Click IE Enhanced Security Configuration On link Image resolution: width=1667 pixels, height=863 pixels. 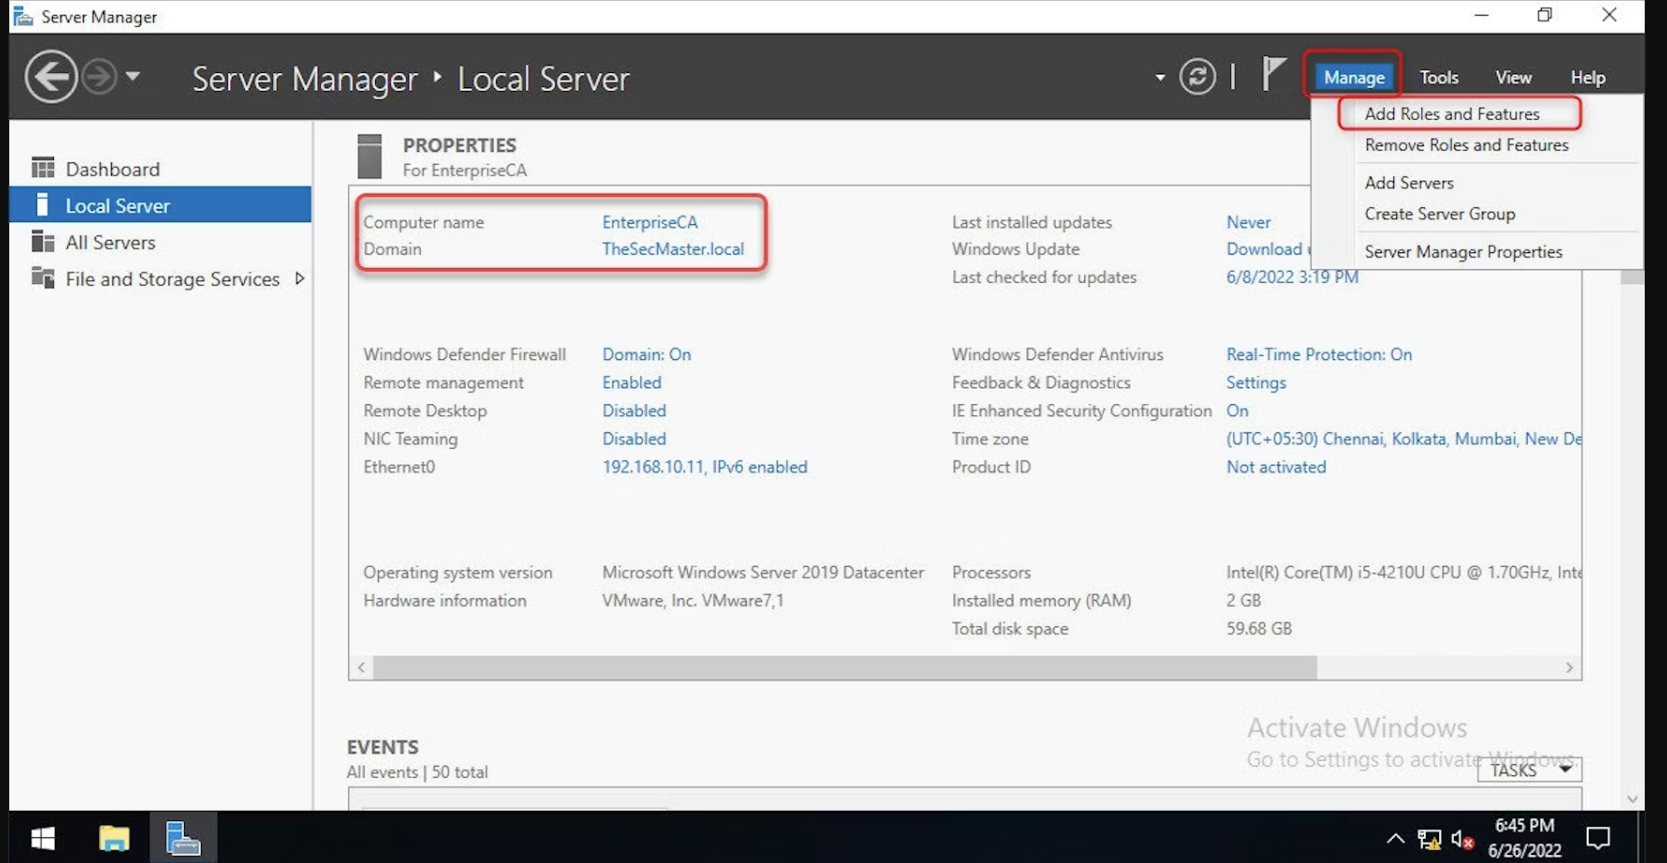1237,410
